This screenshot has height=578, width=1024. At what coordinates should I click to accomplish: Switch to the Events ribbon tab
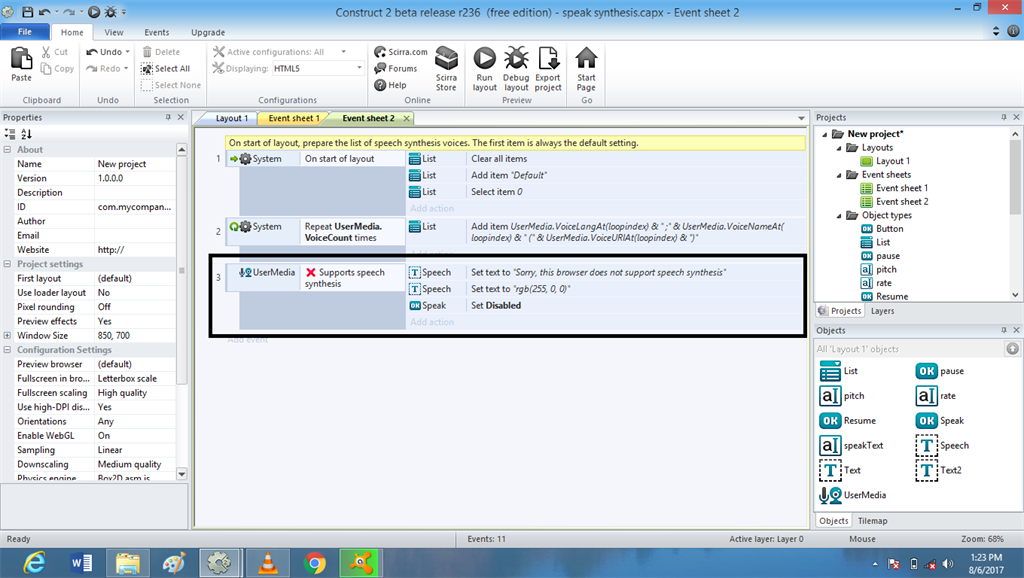pos(157,32)
